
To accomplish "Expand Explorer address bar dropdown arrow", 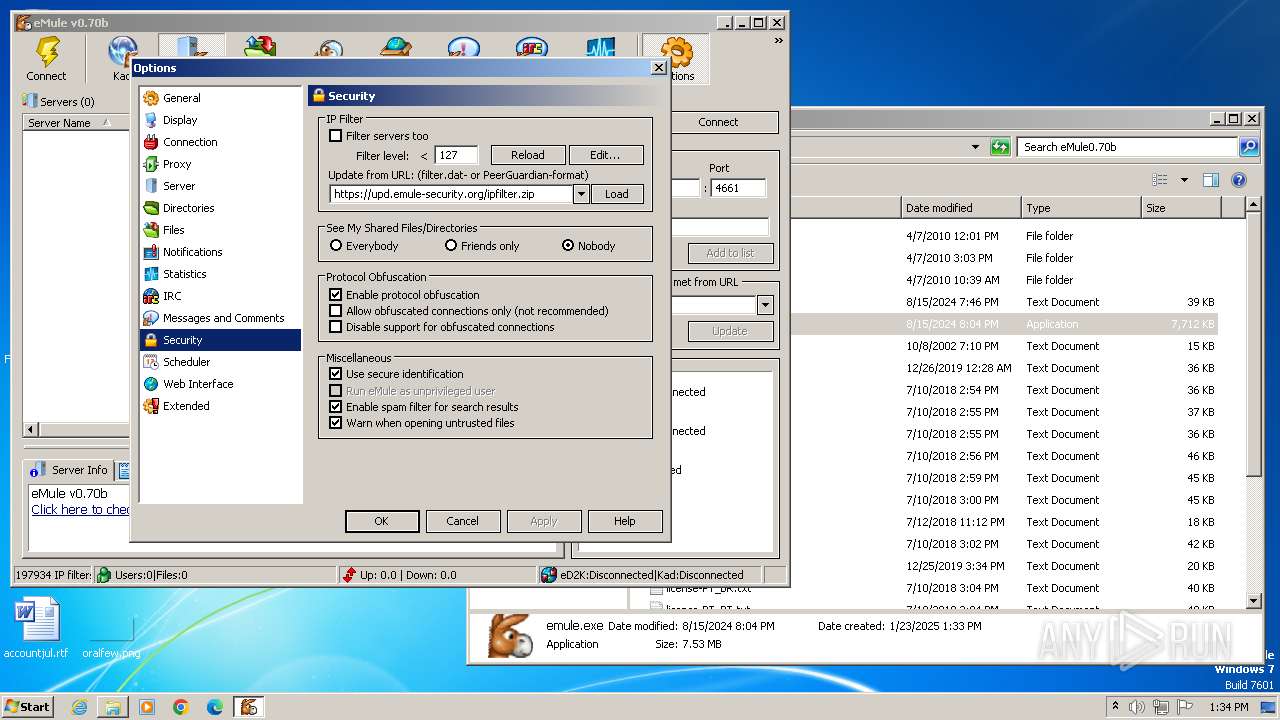I will coord(975,147).
